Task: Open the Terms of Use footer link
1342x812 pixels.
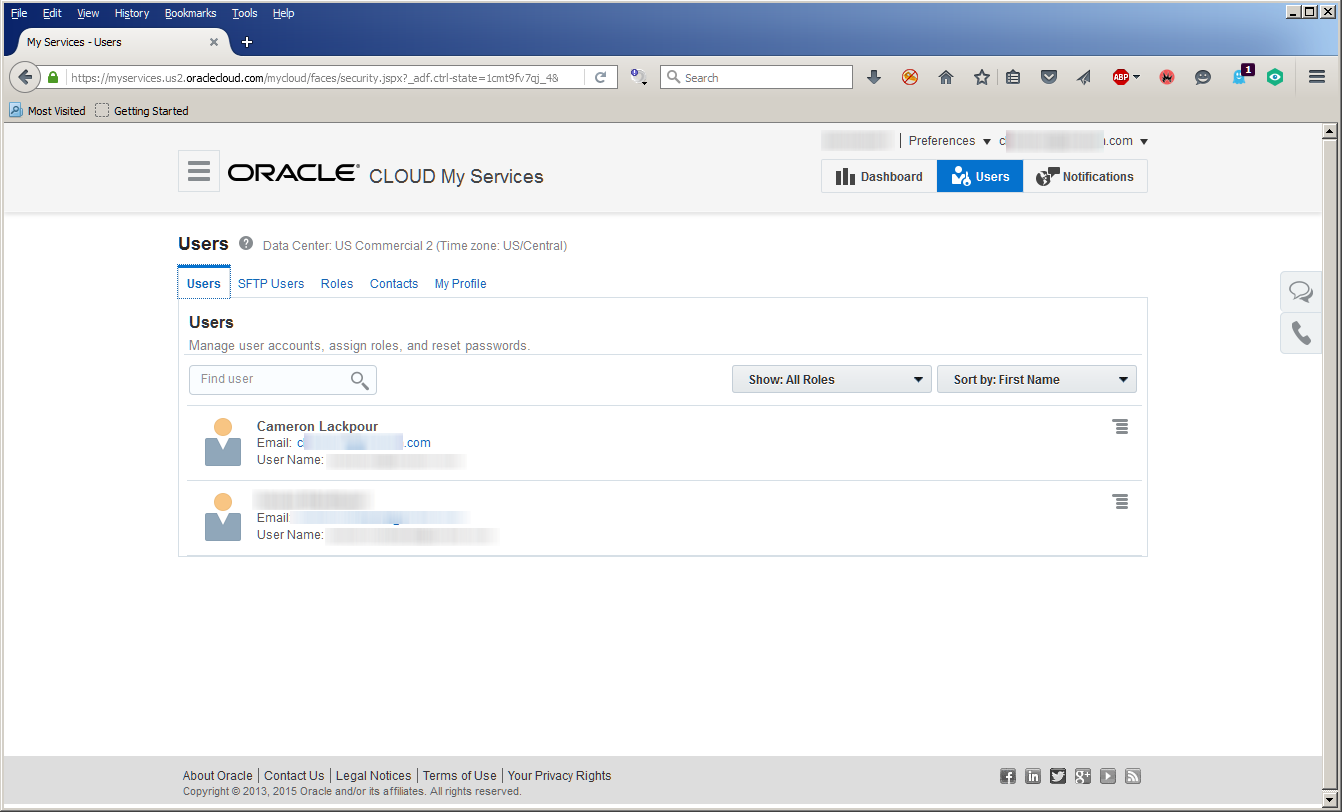Action: (x=459, y=775)
